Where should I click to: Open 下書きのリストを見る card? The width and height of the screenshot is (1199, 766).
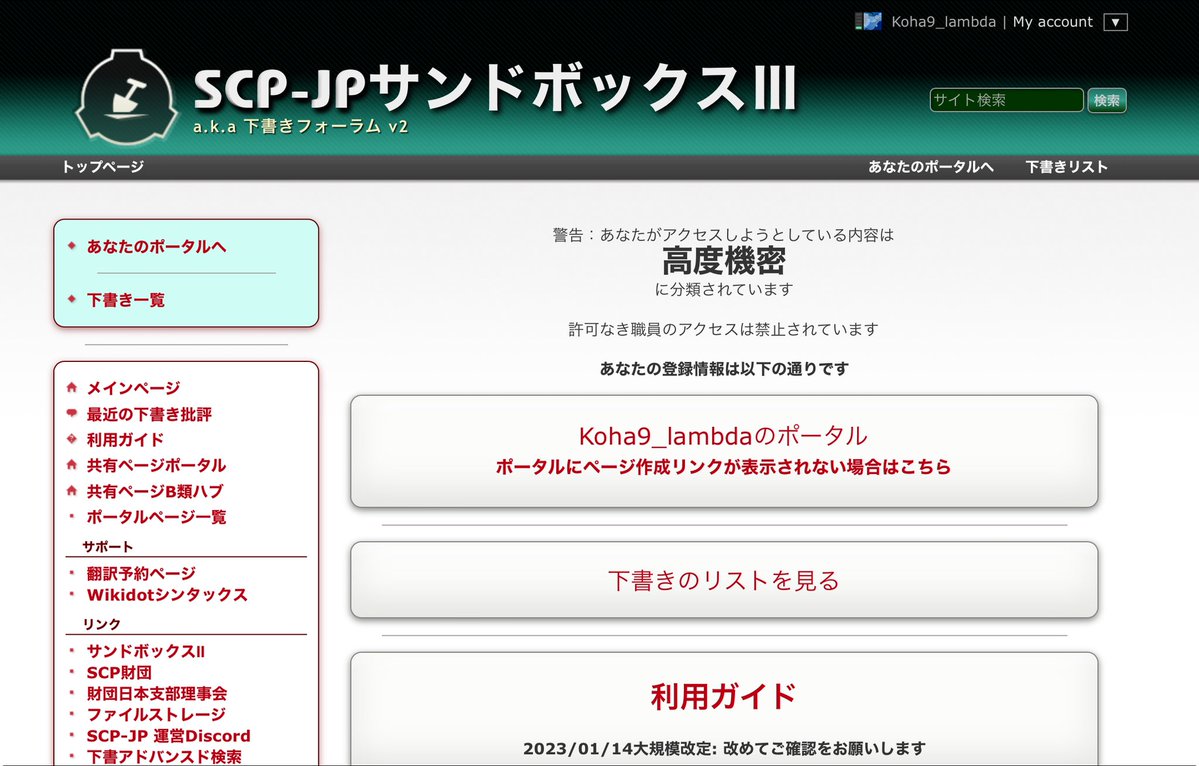click(724, 580)
